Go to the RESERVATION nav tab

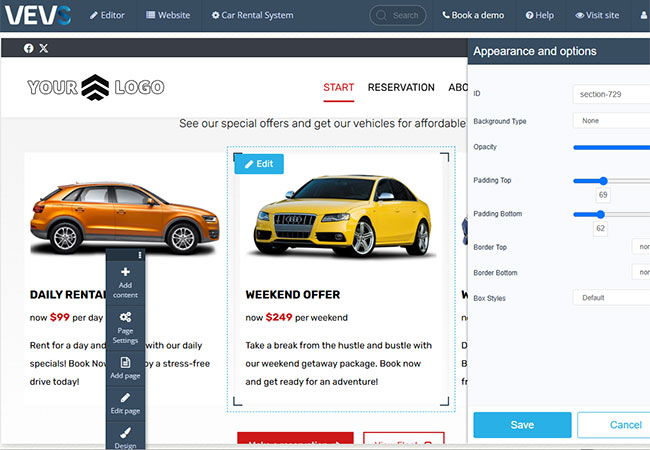(x=401, y=87)
